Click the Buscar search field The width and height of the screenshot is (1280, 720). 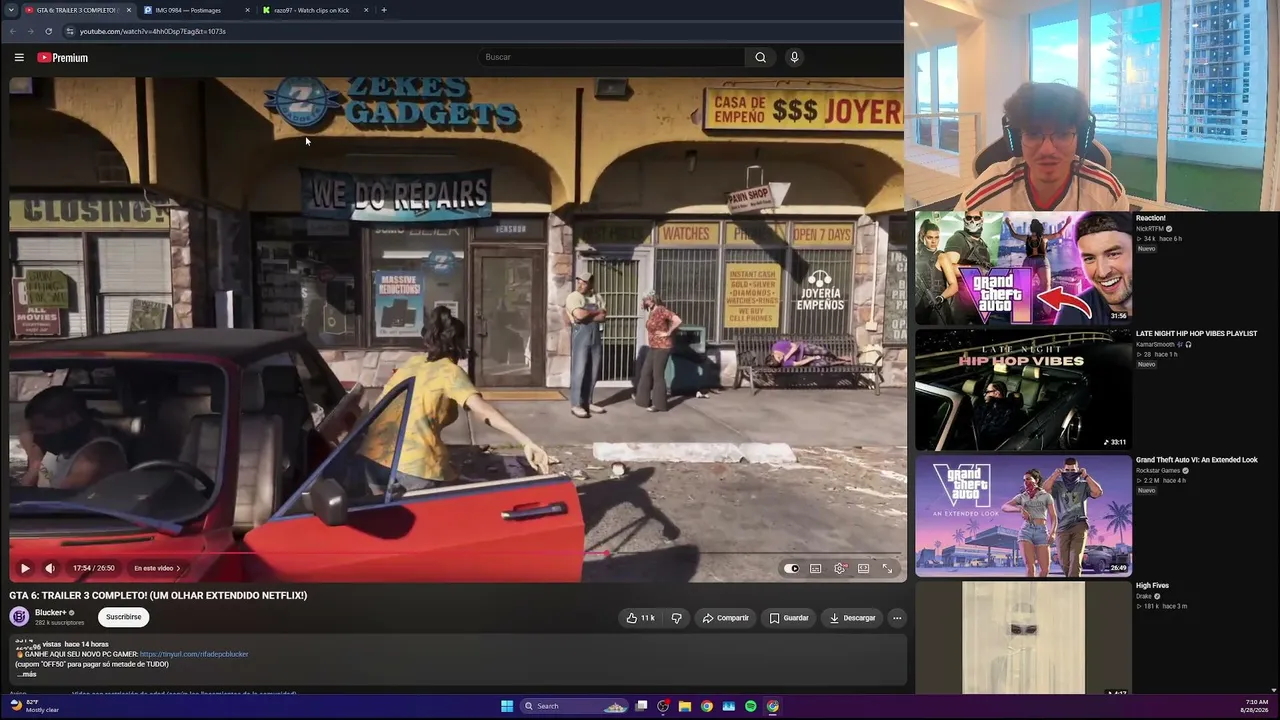pyautogui.click(x=611, y=57)
